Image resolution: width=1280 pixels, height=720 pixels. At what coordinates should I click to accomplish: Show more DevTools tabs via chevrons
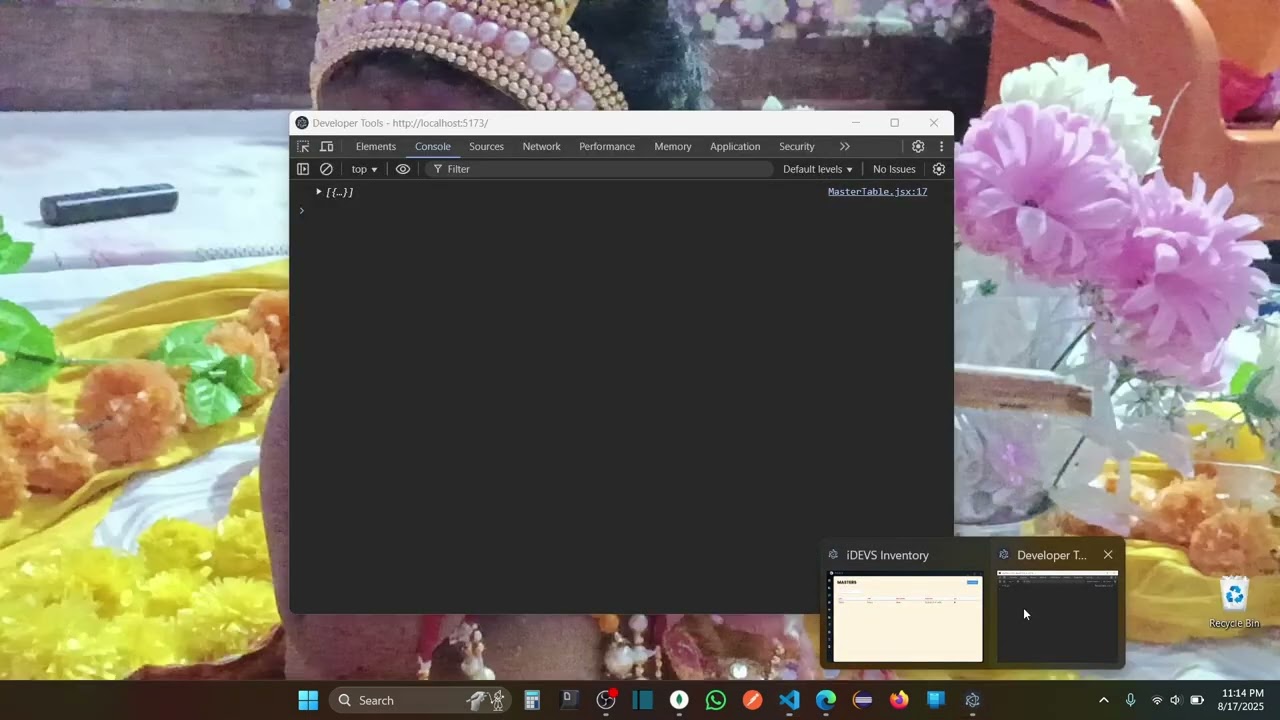point(845,146)
